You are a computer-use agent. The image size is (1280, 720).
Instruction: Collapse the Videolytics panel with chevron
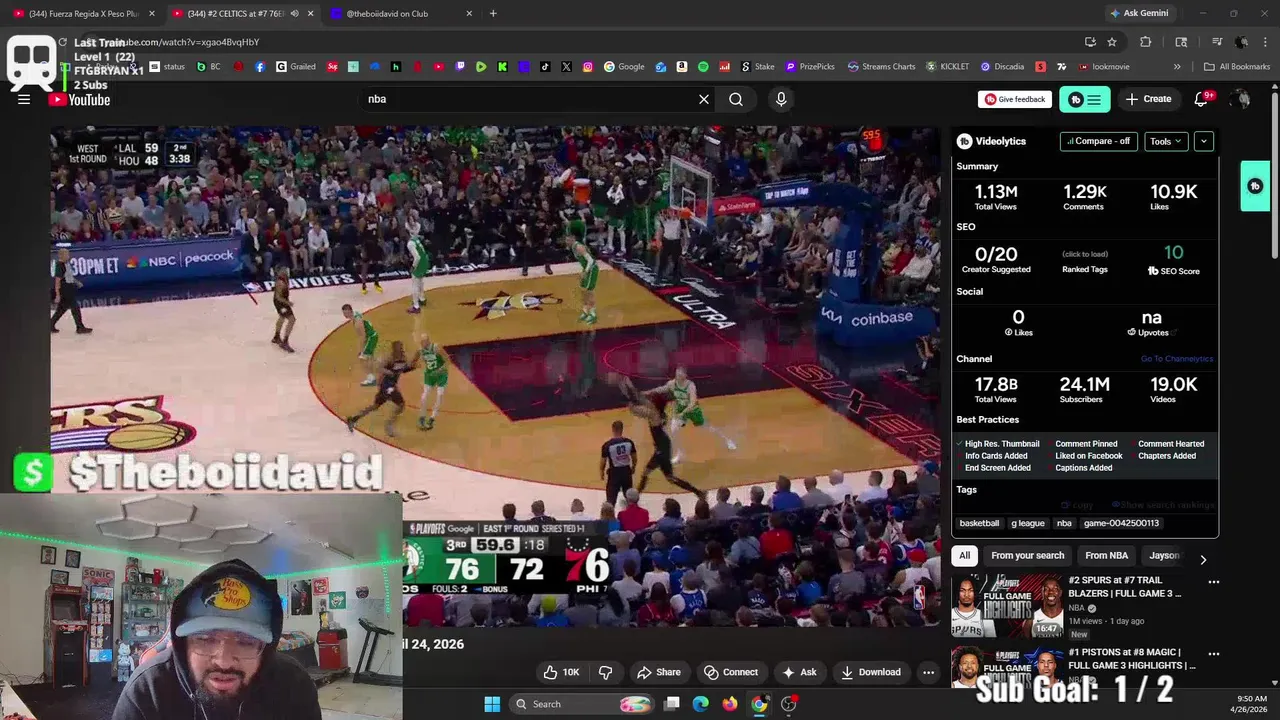click(x=1204, y=141)
